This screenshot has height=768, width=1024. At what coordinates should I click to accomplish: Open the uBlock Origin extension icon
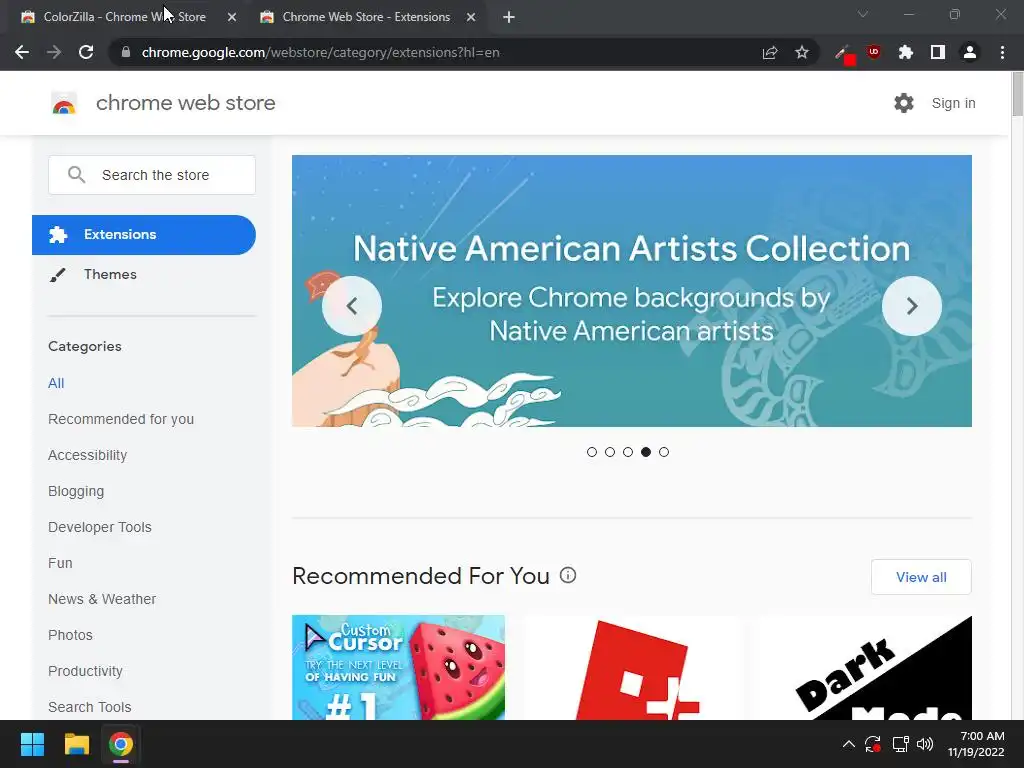tap(874, 52)
